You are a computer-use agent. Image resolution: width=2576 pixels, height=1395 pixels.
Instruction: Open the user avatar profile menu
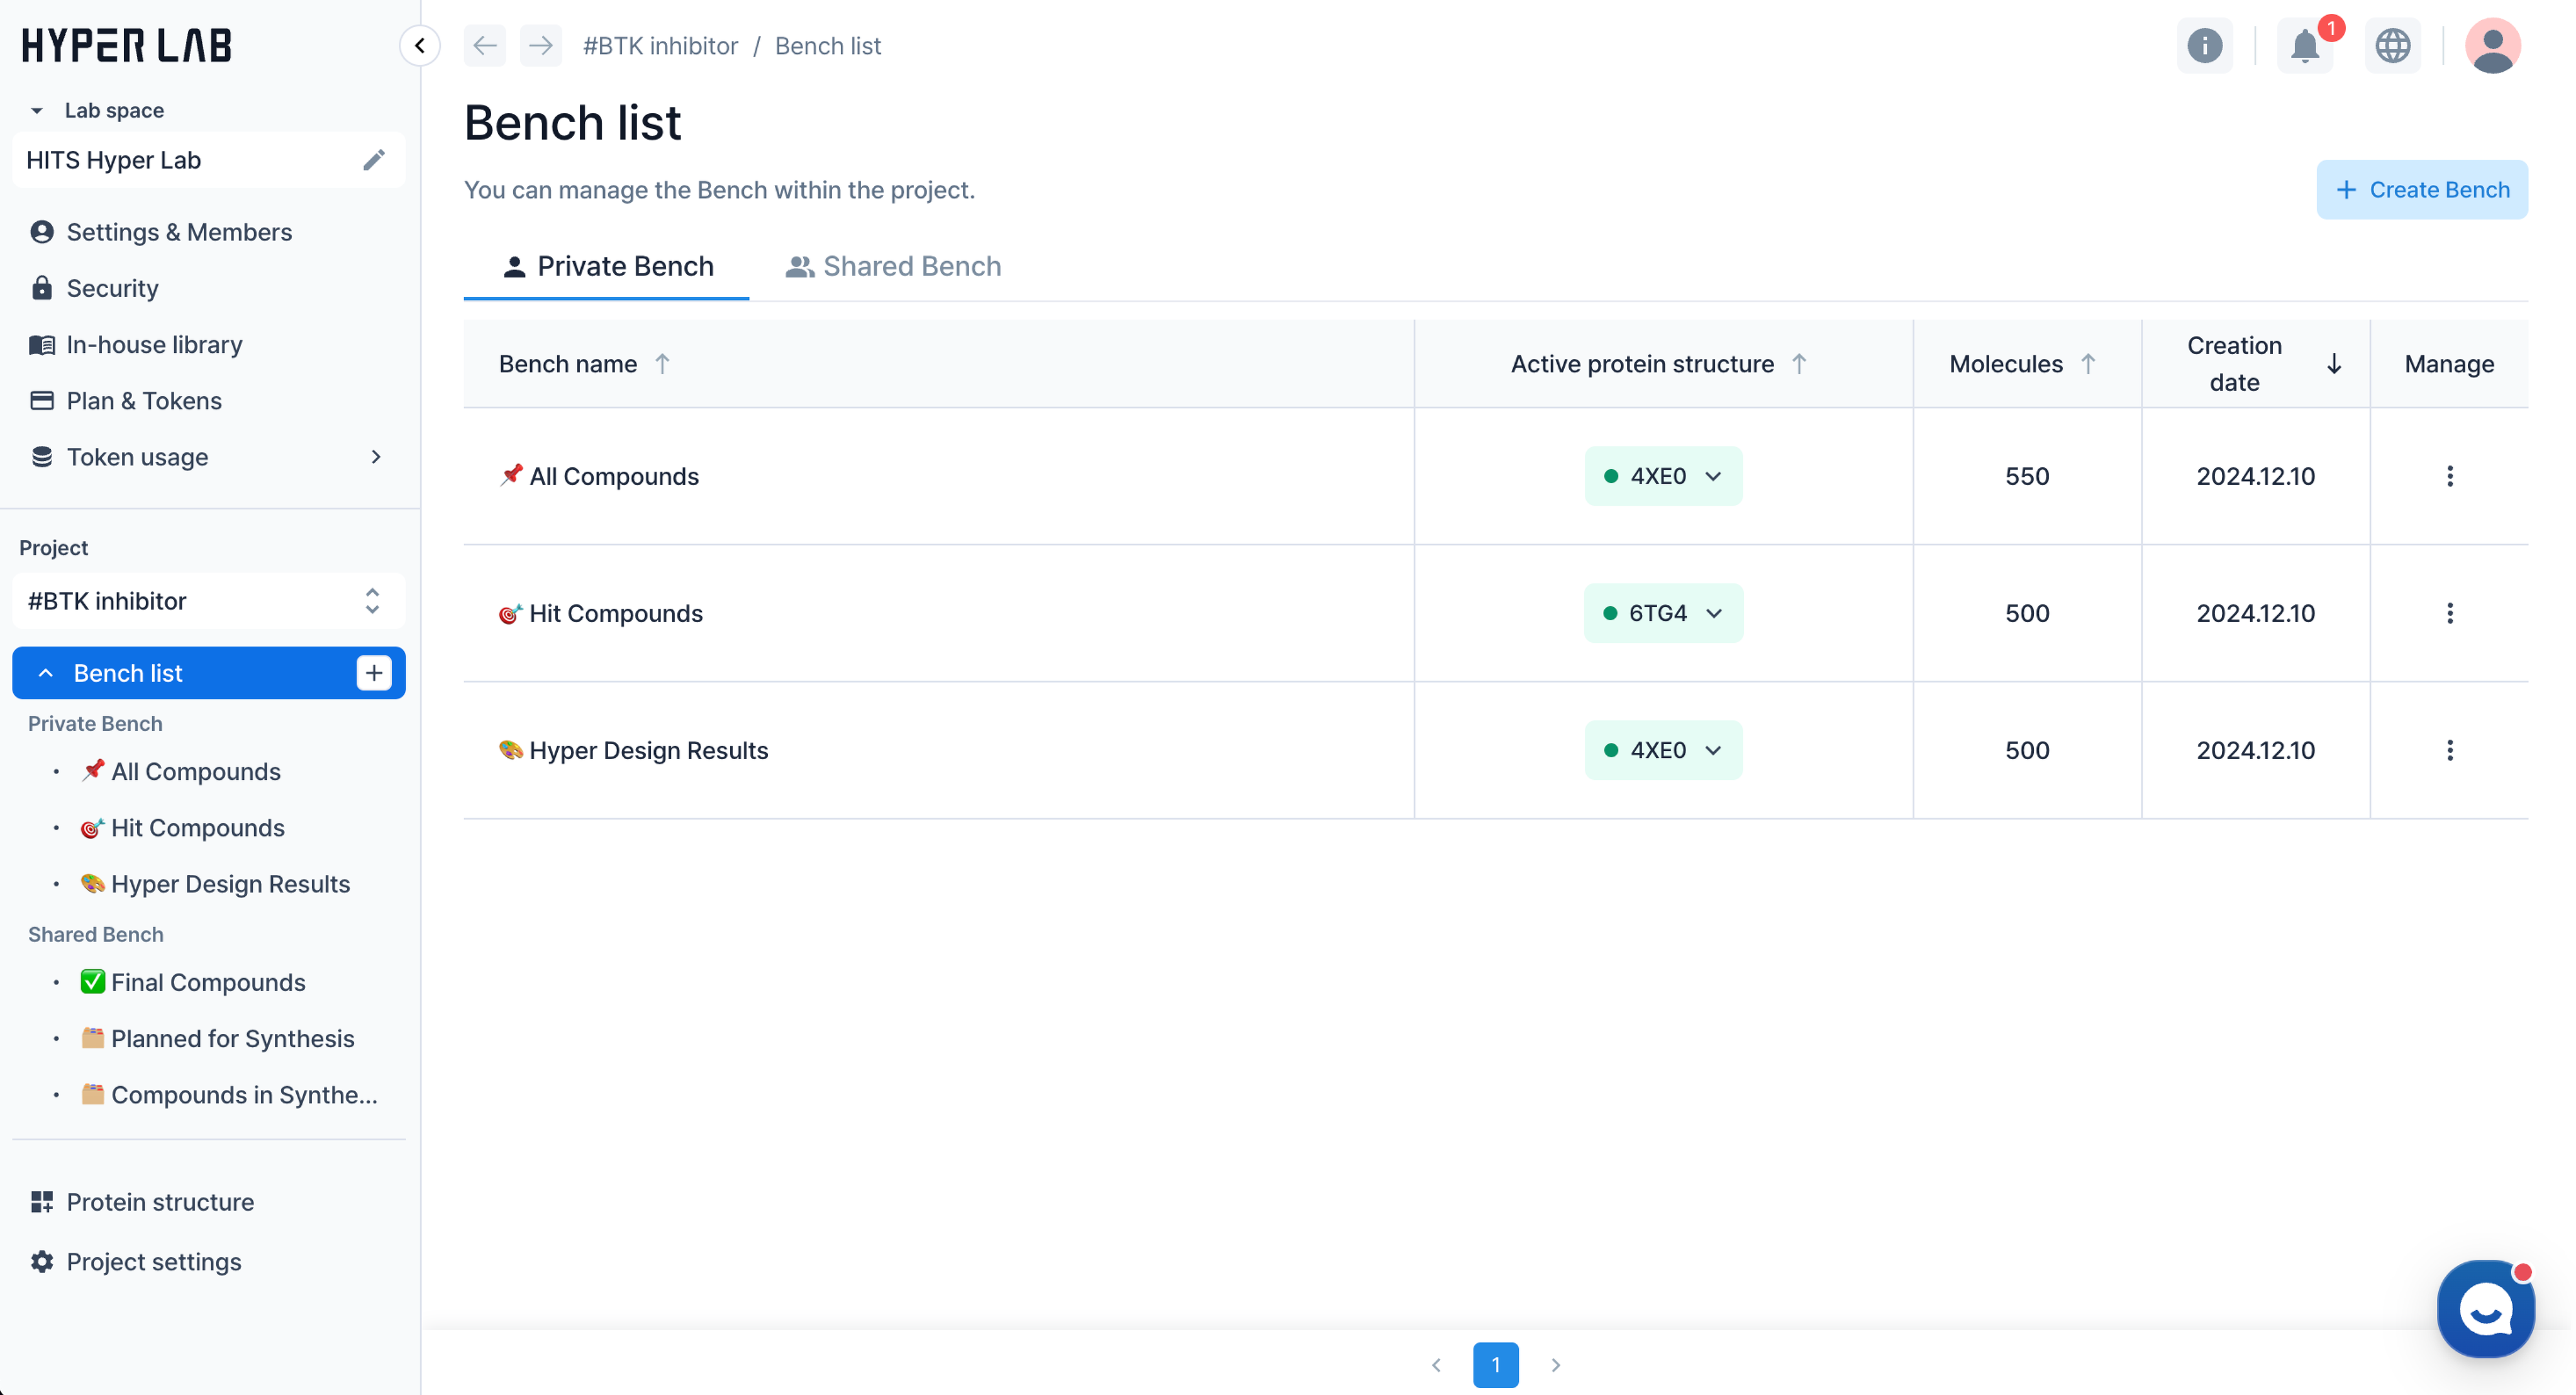2492,46
